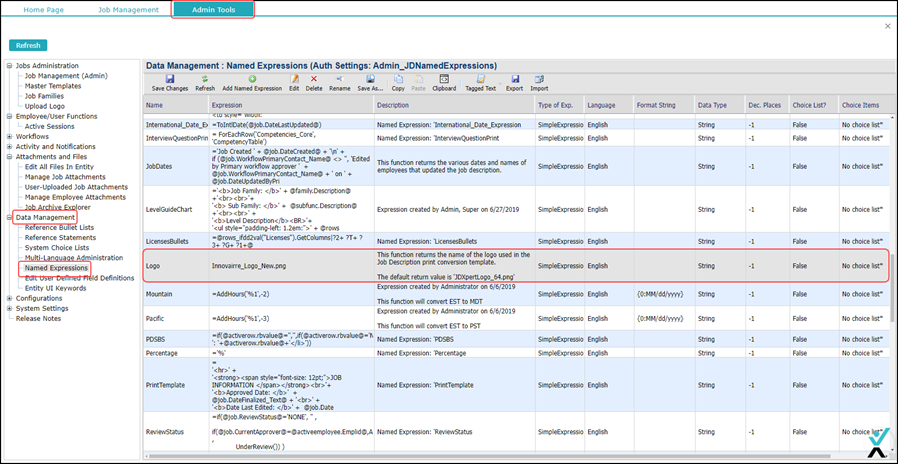Viewport: 899px width, 464px height.
Task: Open Edit All Files In Entity
Action: [61, 167]
